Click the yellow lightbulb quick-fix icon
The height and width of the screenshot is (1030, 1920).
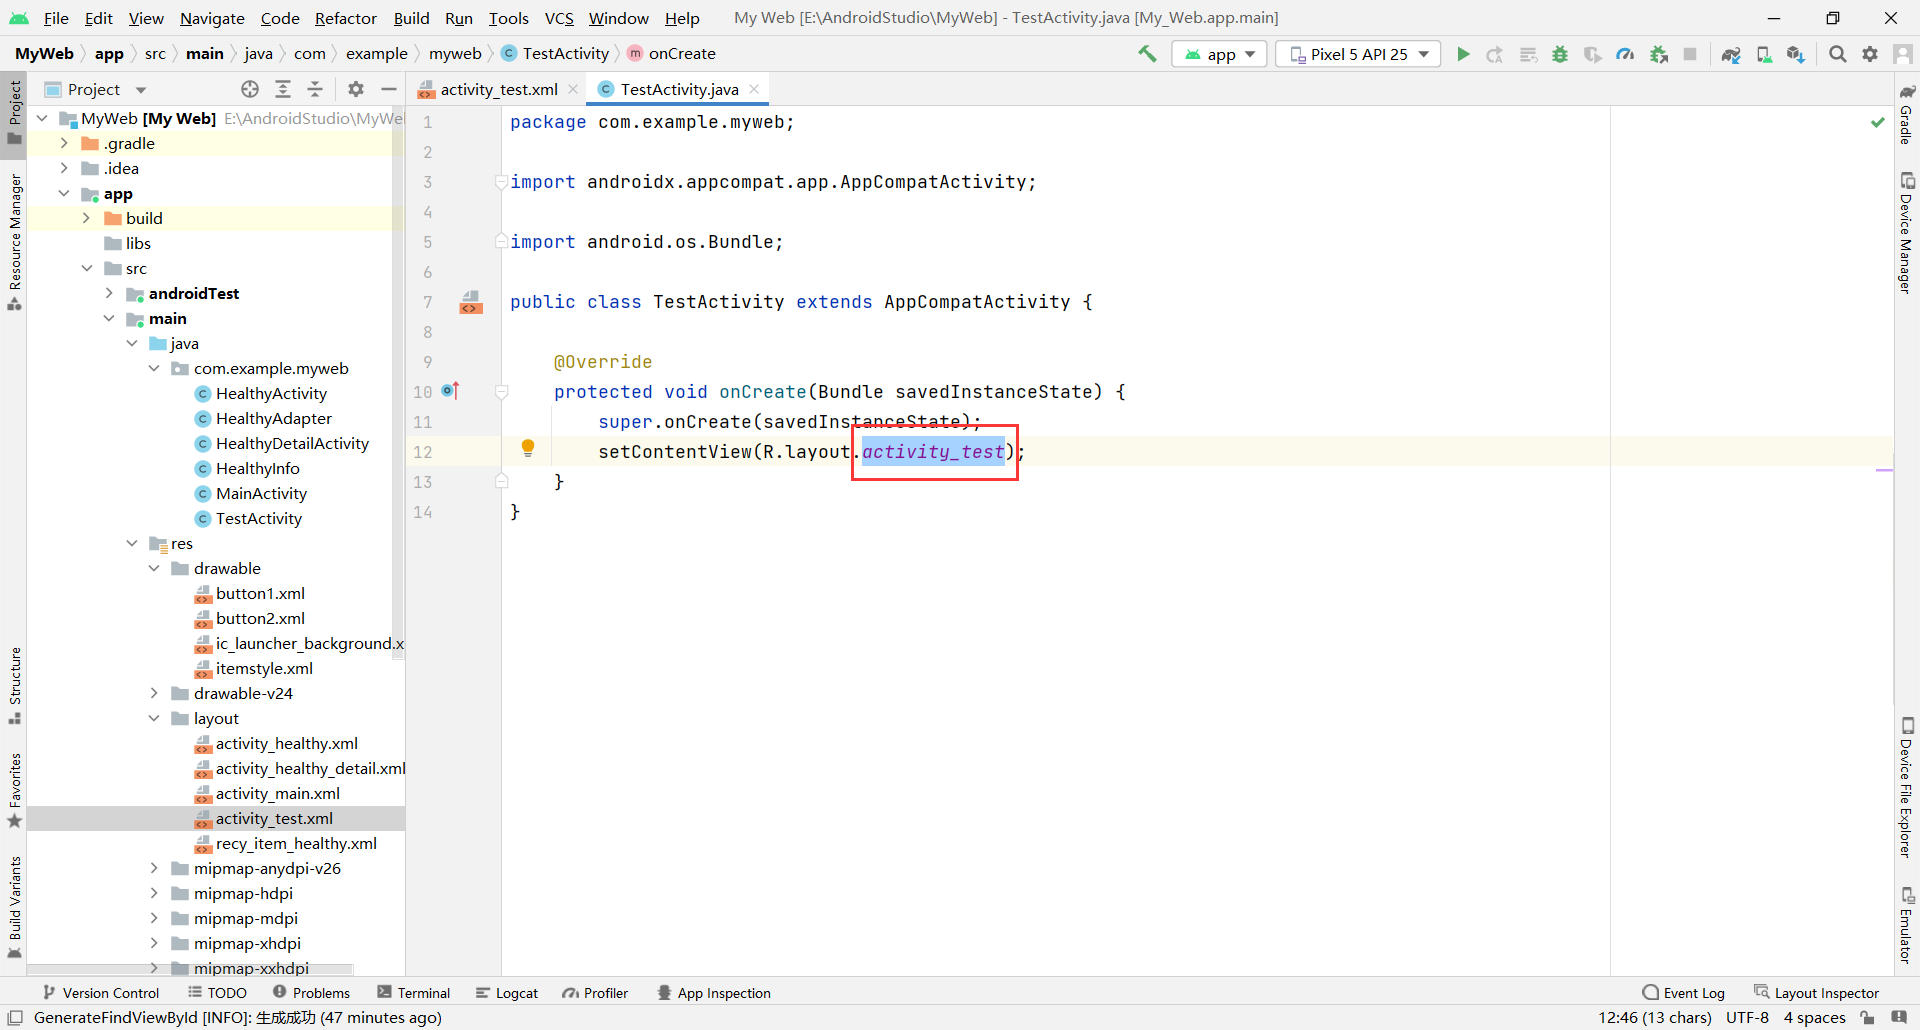point(528,448)
